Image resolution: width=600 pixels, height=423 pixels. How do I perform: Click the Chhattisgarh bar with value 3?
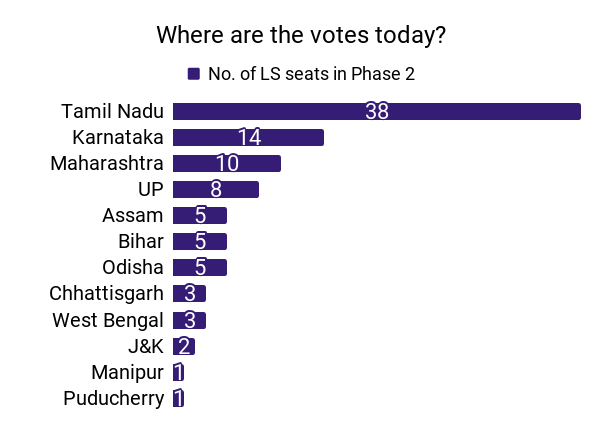click(189, 293)
